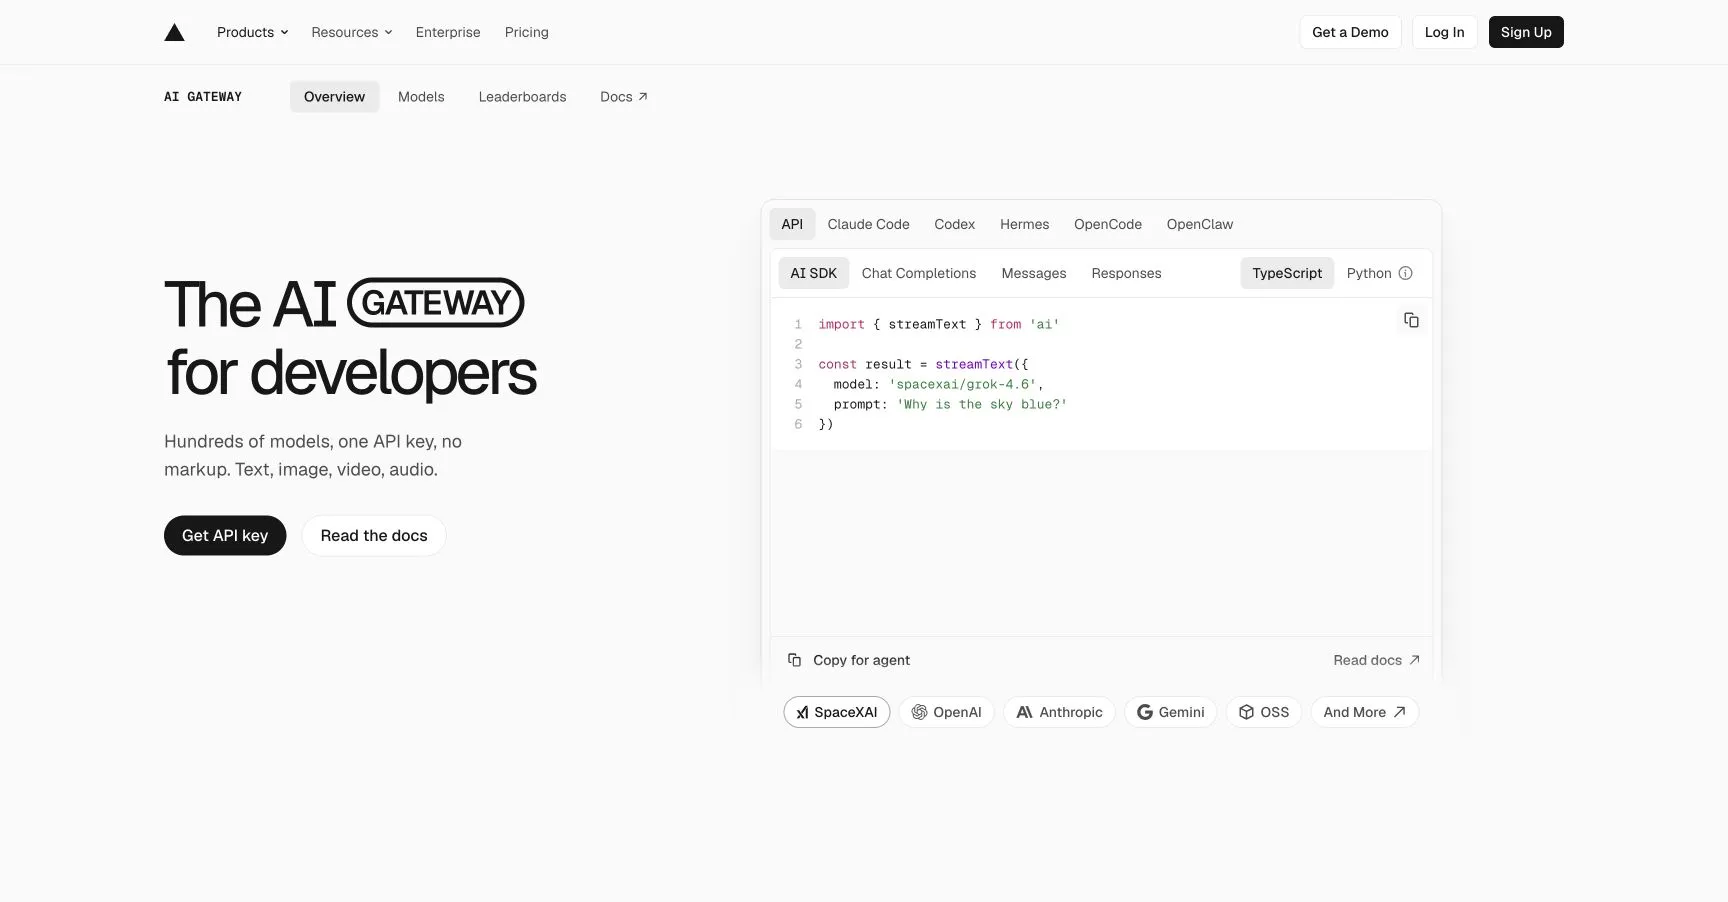Switch to the OpenCode tab
Image resolution: width=1728 pixels, height=902 pixels.
click(1107, 224)
